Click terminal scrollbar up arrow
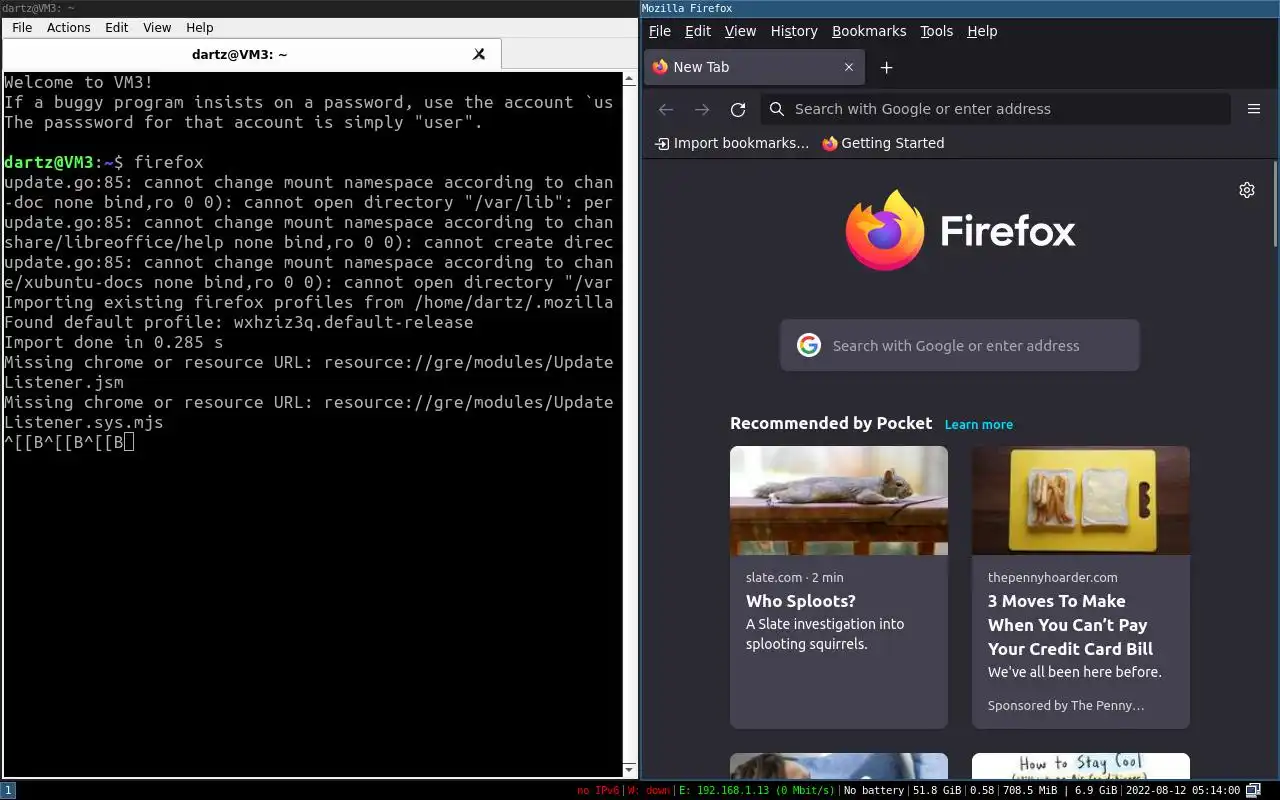The width and height of the screenshot is (1280, 800). 630,77
